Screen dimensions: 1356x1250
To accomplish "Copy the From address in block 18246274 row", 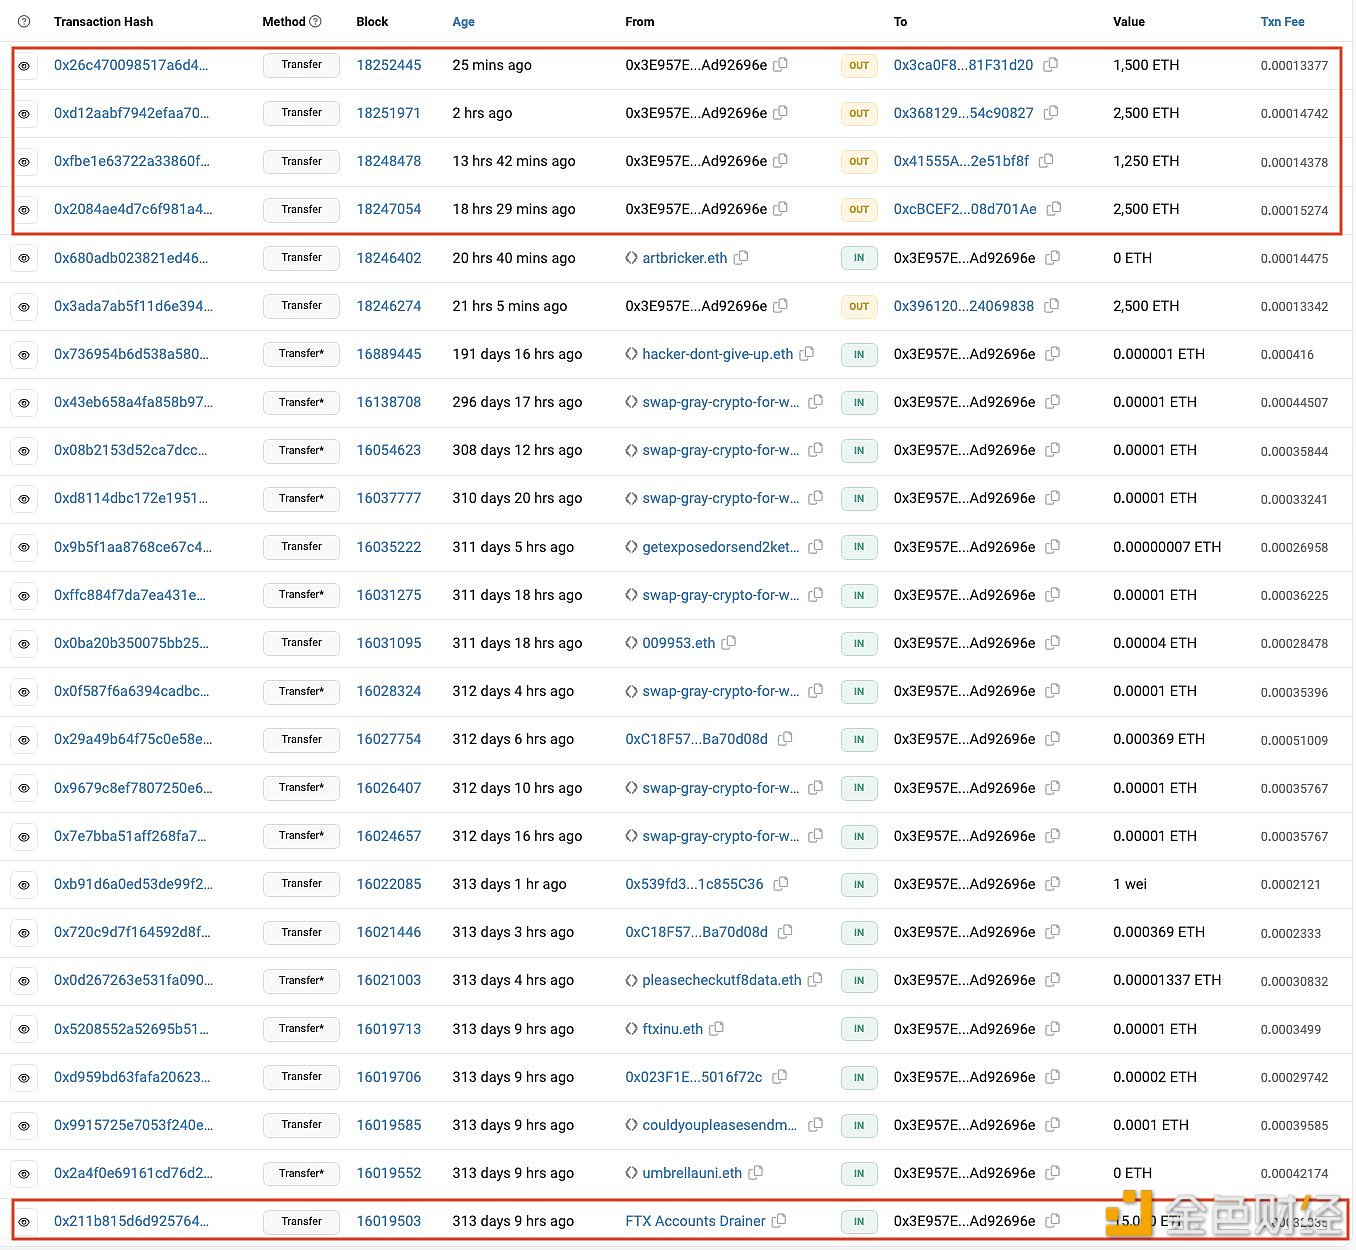I will pyautogui.click(x=781, y=305).
